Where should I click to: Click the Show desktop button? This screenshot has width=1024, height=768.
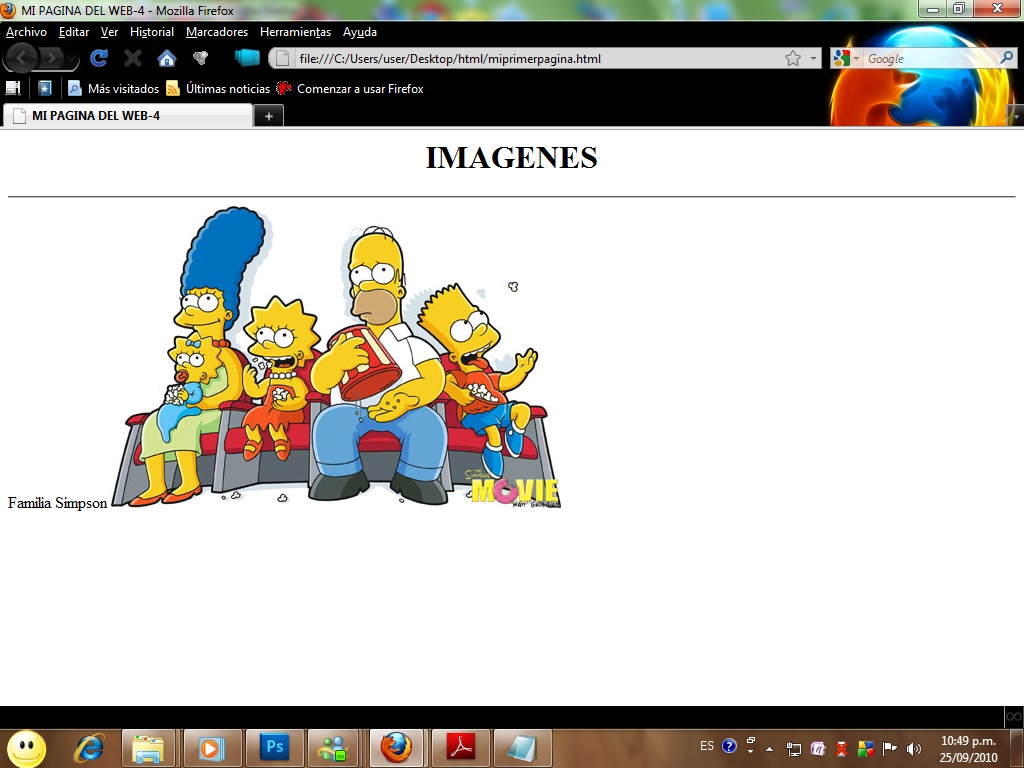[x=1018, y=748]
